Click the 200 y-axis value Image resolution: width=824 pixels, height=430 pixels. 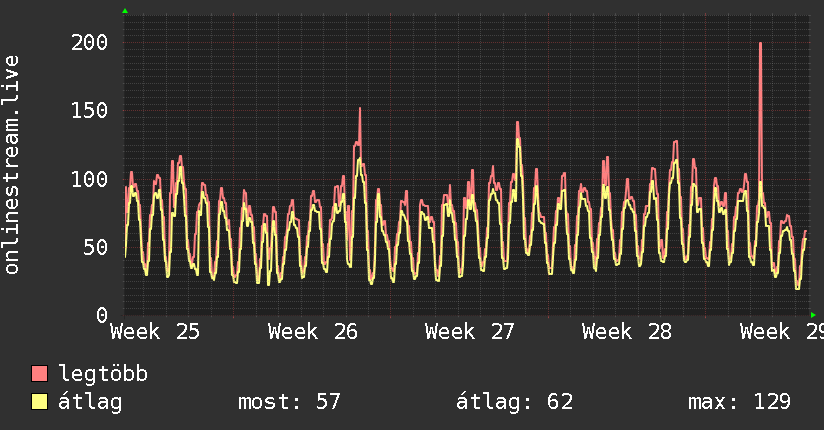coord(89,42)
